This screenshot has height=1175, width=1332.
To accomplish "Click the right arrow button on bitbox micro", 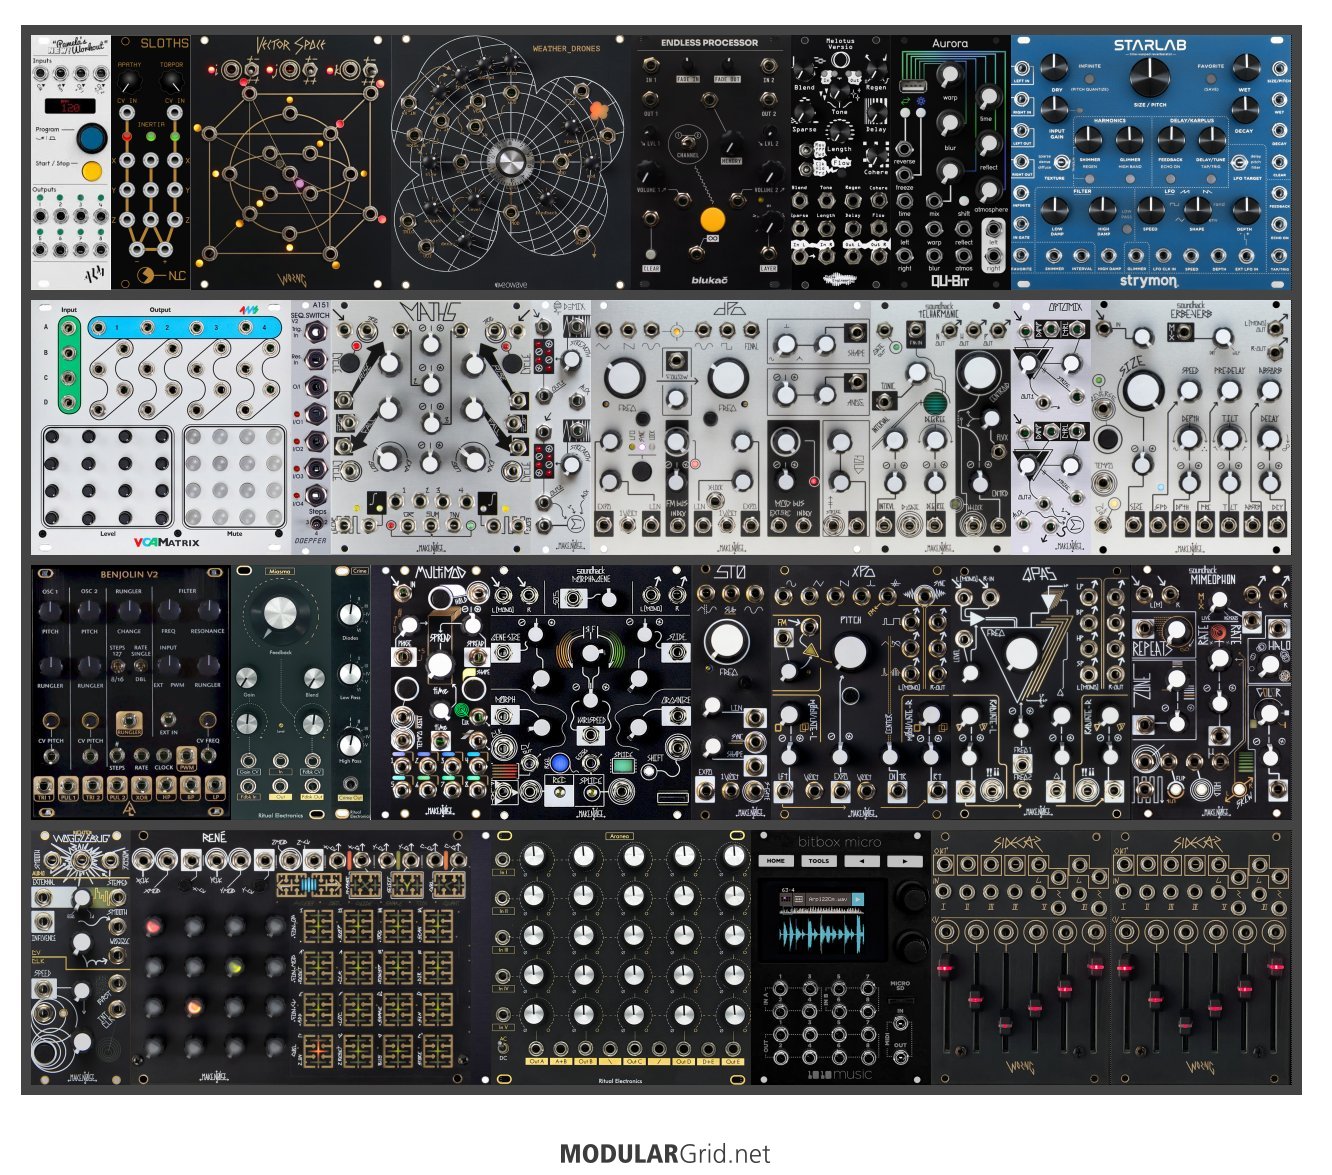I will pos(905,861).
